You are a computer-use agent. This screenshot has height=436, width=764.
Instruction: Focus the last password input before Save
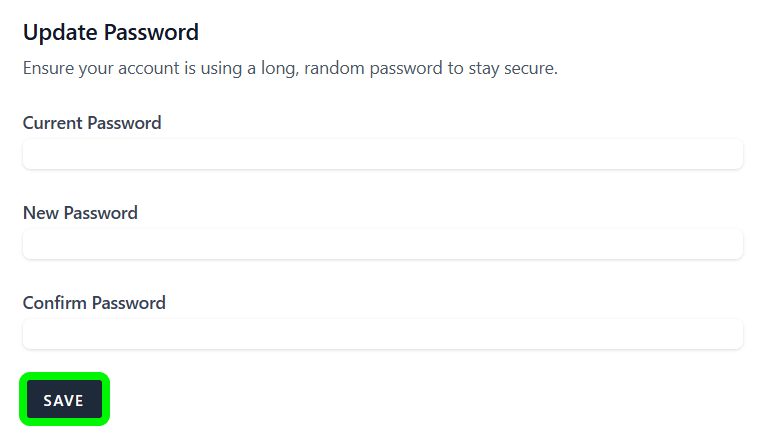coord(382,334)
